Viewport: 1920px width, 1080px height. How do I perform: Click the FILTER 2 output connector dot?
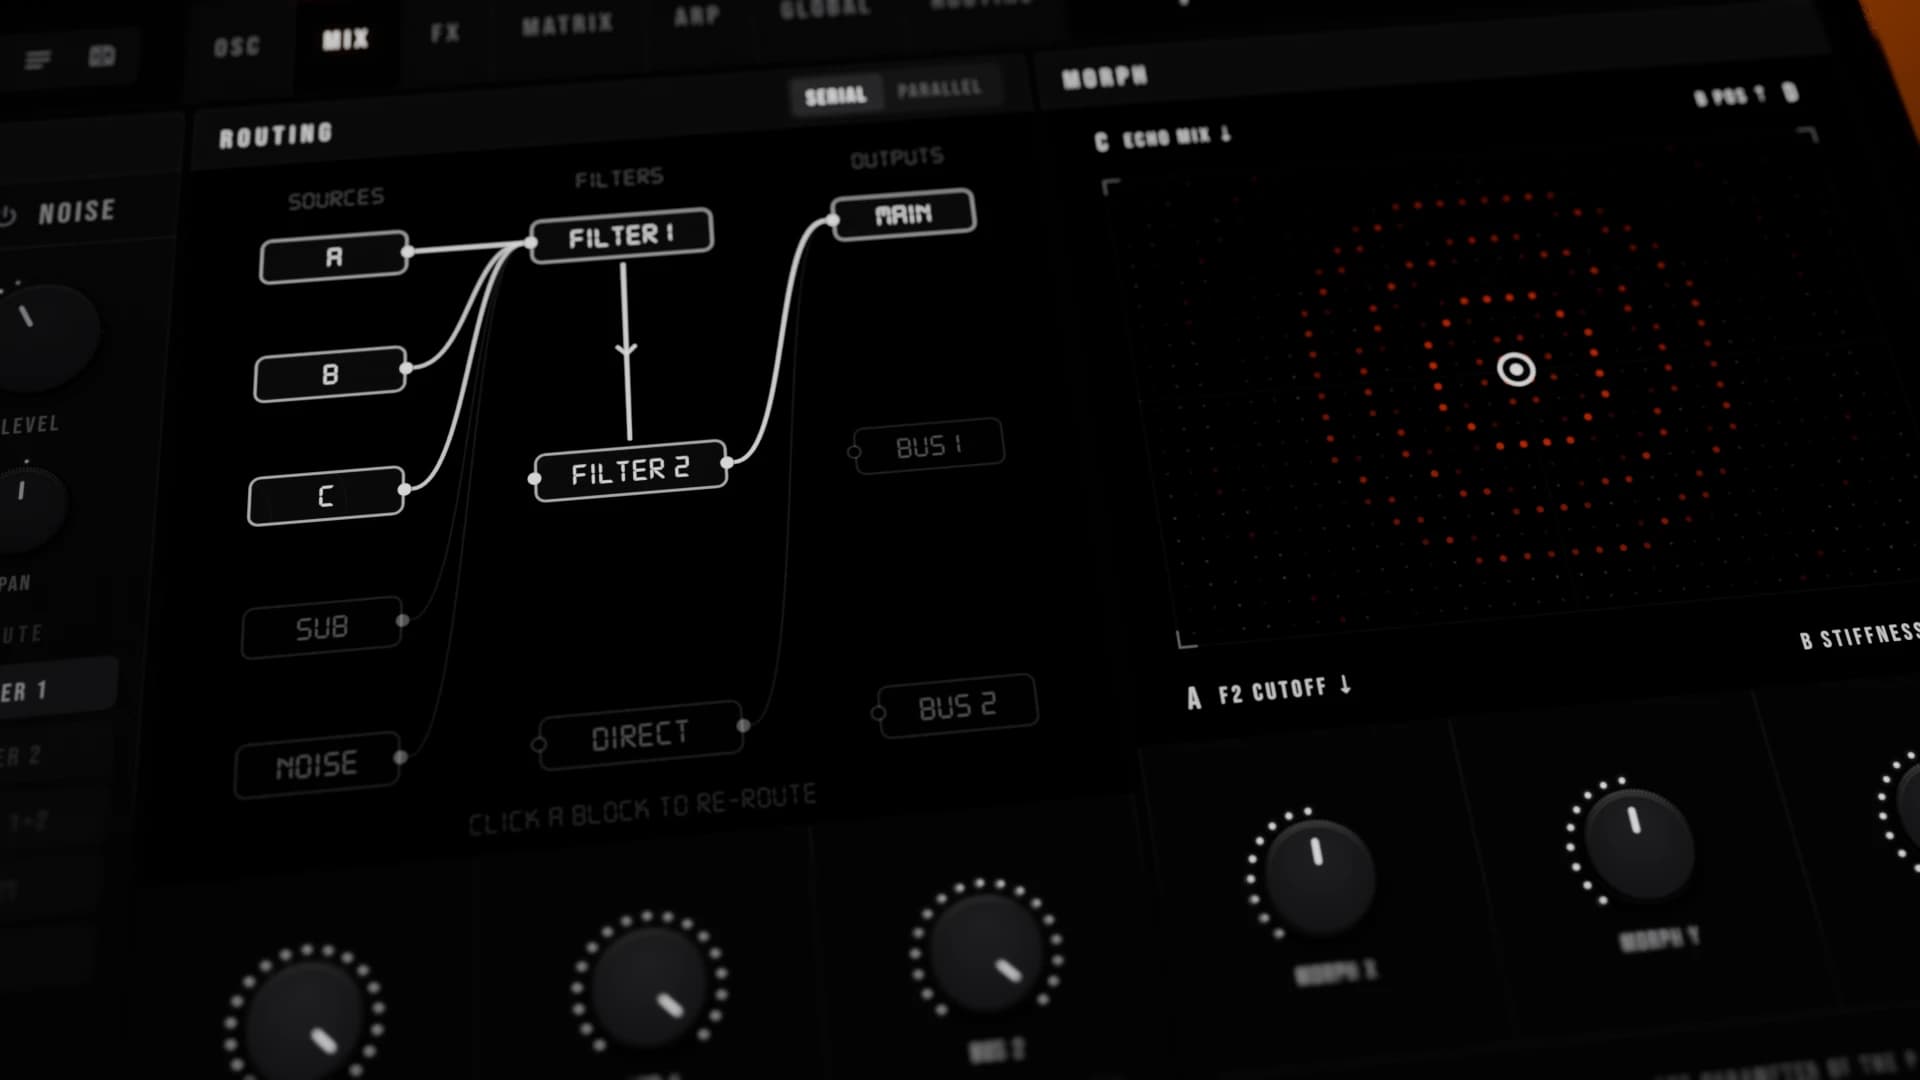coord(728,463)
